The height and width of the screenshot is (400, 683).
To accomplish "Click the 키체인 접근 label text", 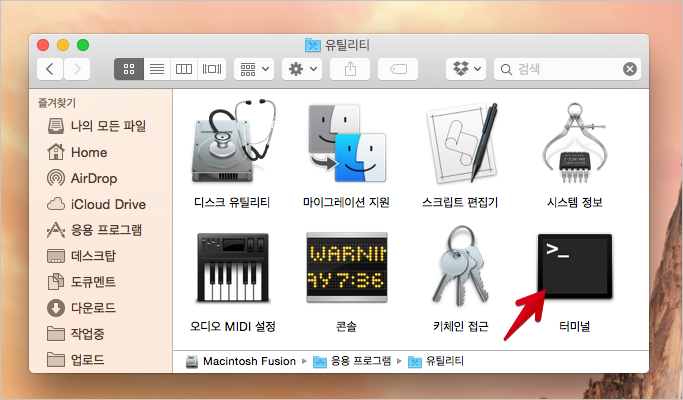I will 460,326.
